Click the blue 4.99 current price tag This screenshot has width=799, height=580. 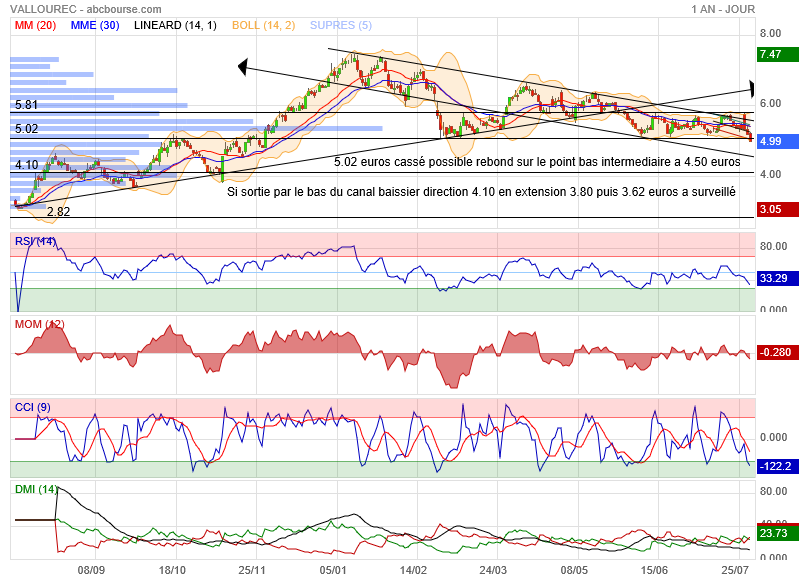pos(770,142)
